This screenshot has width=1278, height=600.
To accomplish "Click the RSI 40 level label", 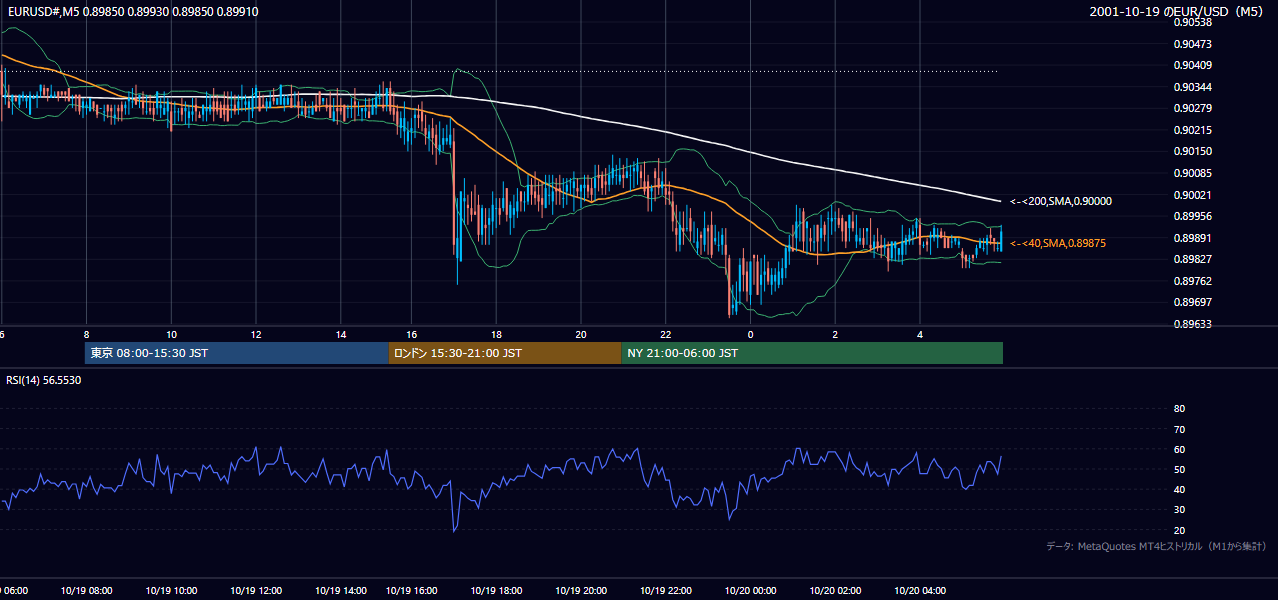I will tap(1179, 490).
